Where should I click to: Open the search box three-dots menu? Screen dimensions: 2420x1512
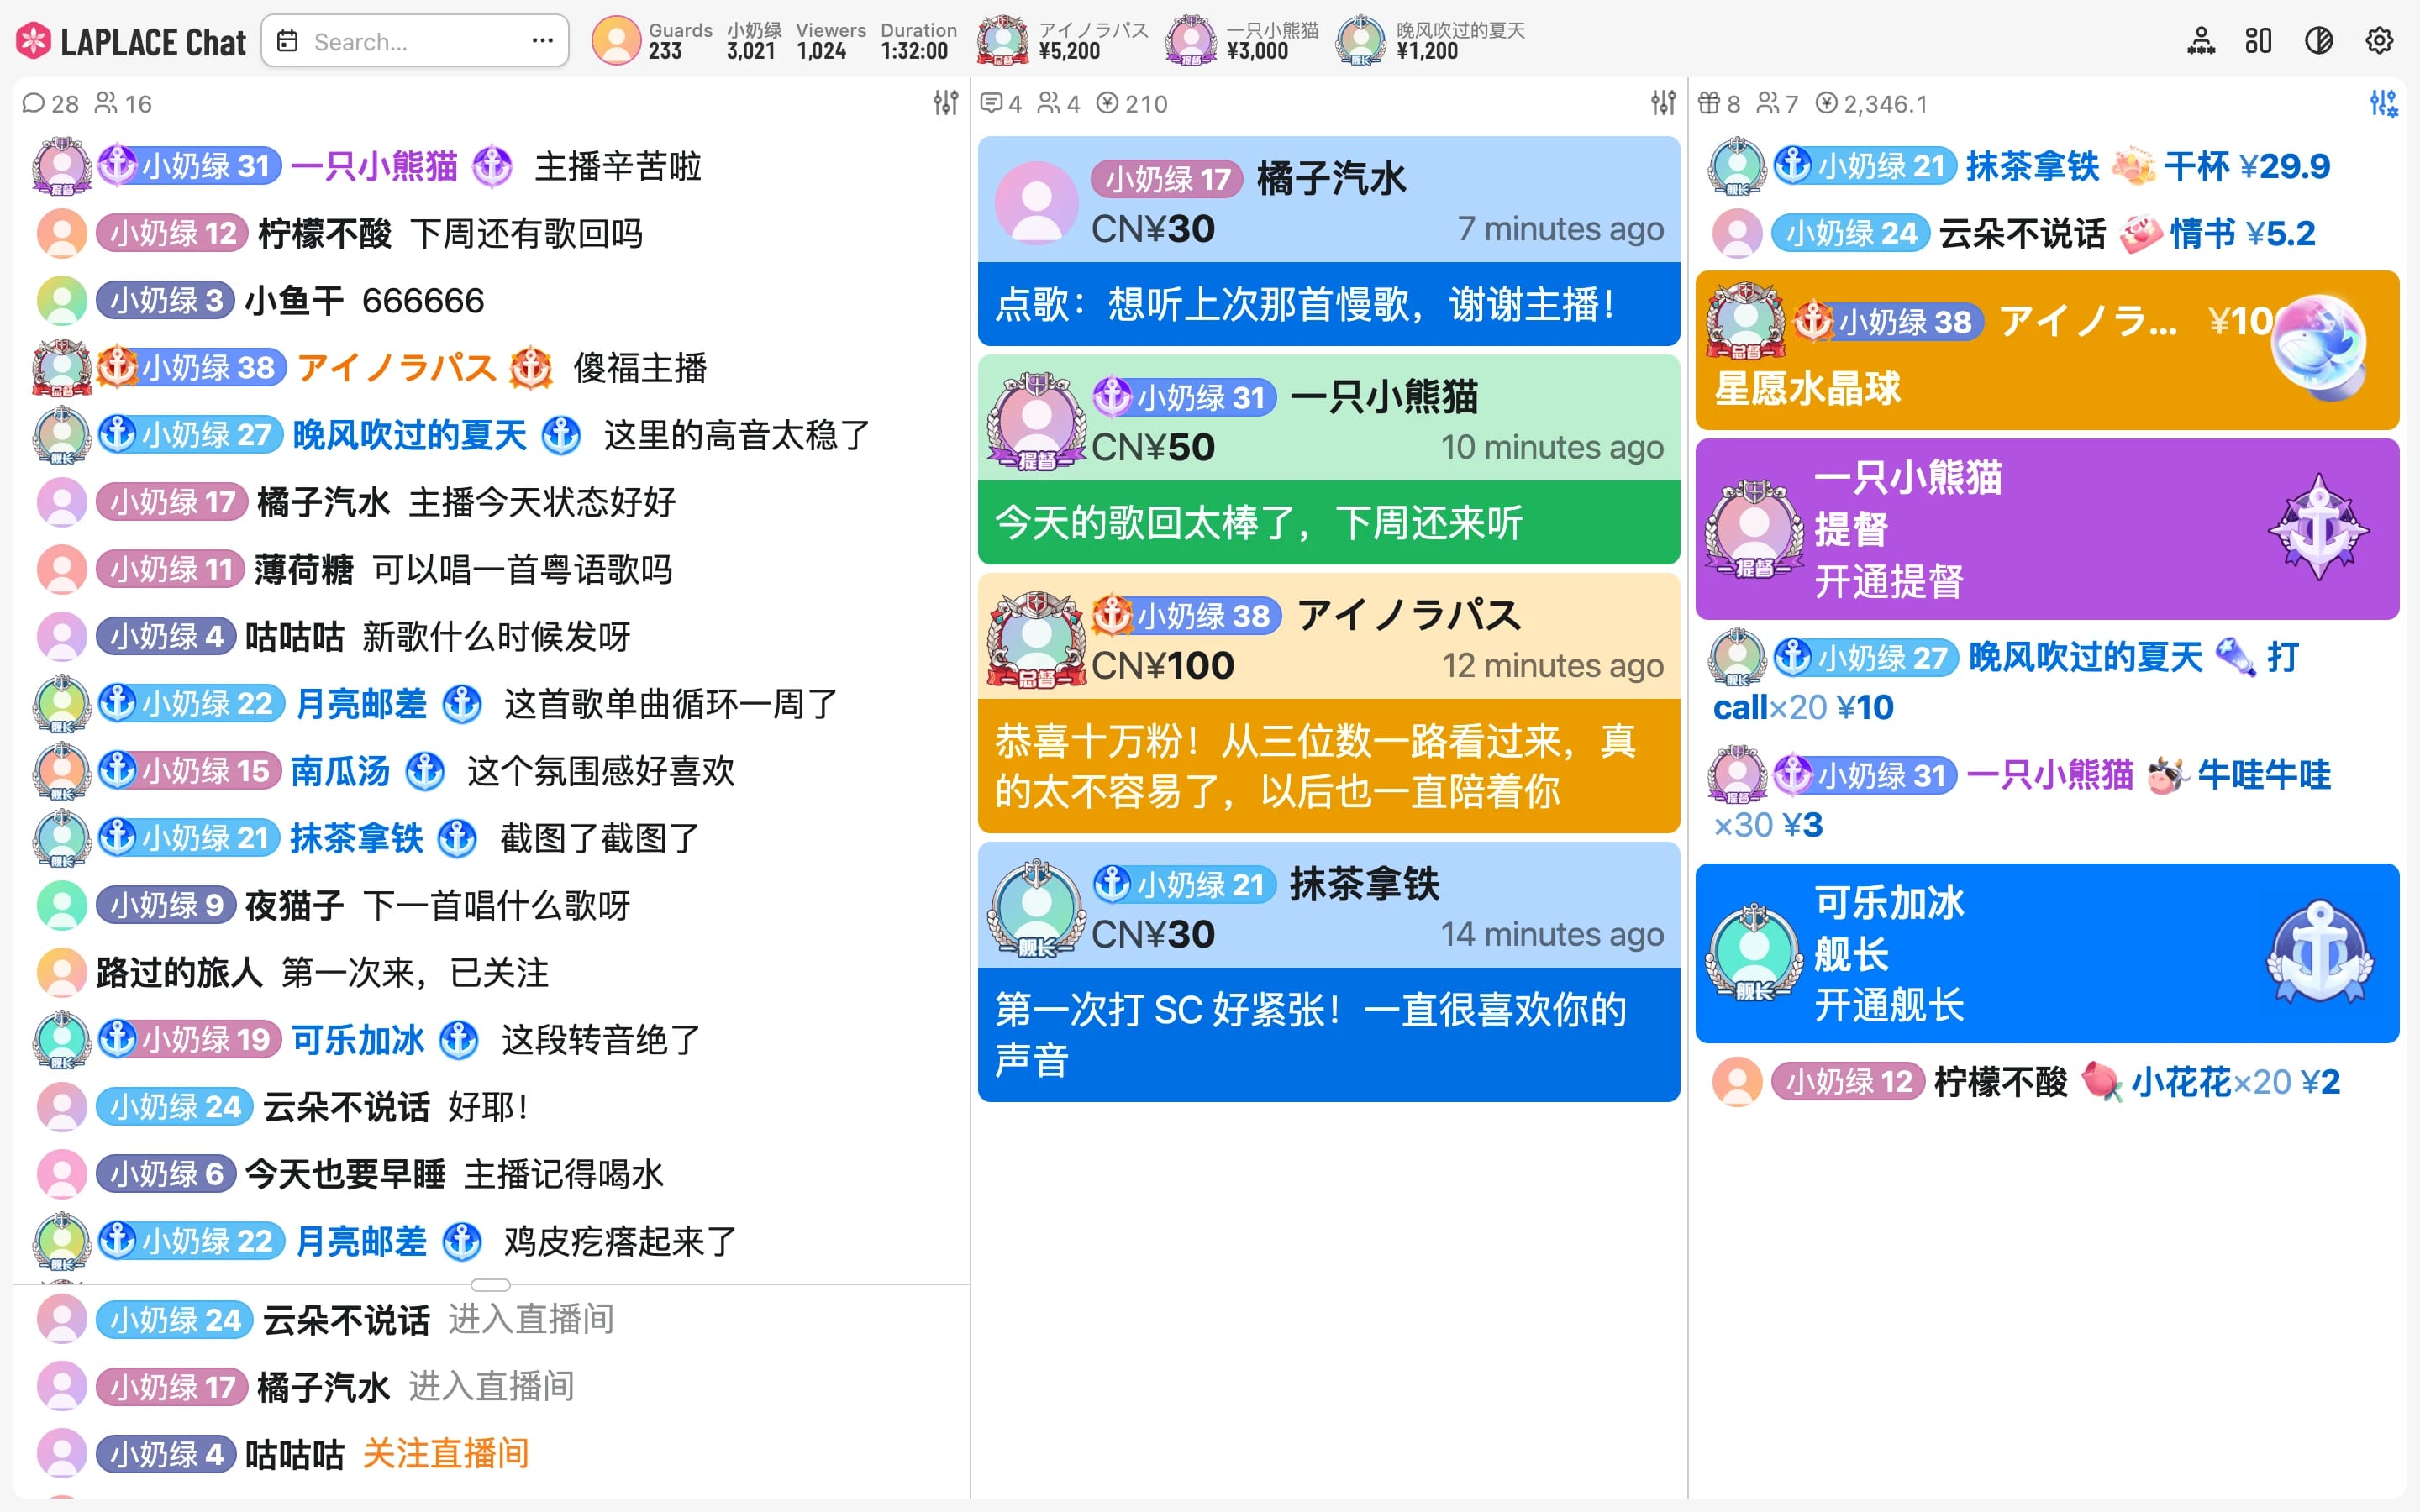click(x=542, y=41)
